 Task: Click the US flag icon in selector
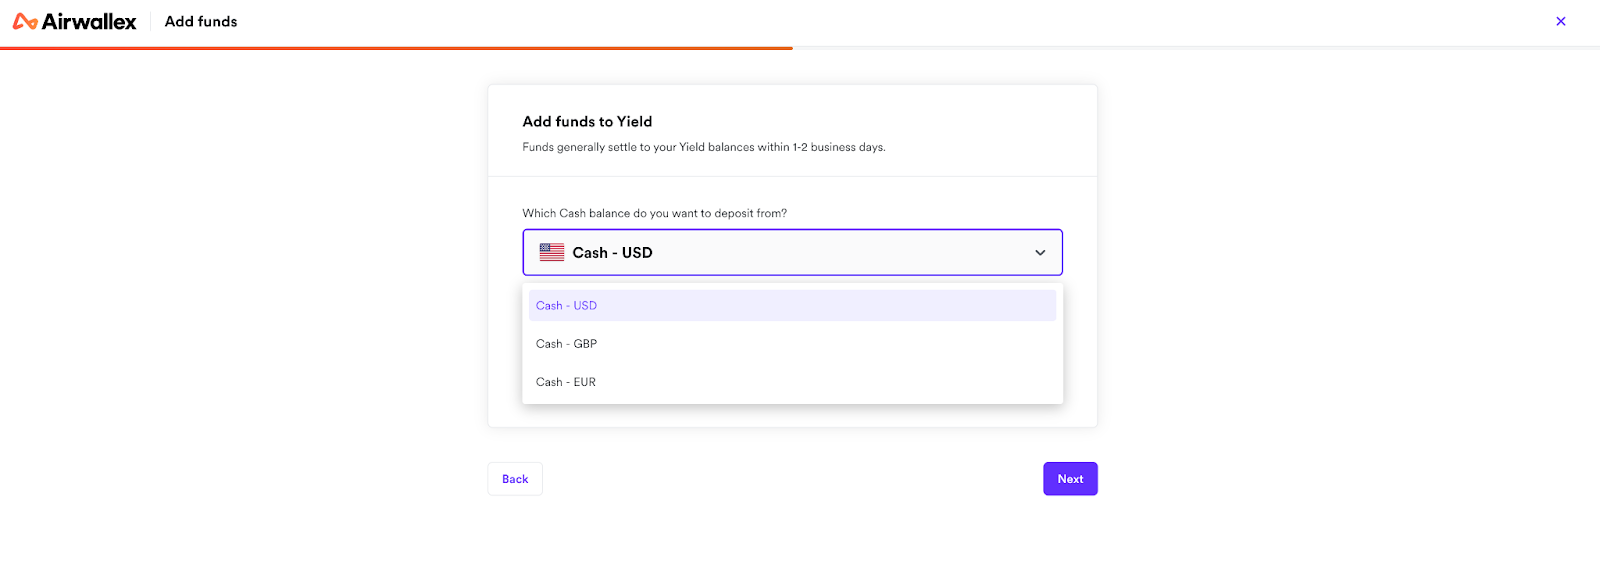coord(552,252)
